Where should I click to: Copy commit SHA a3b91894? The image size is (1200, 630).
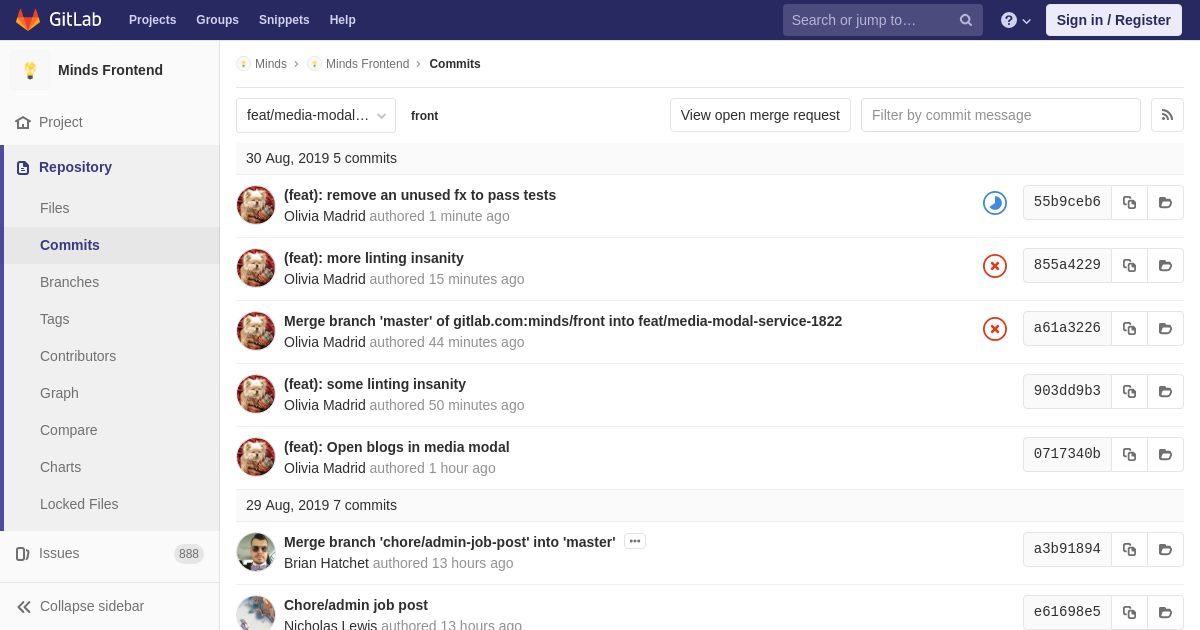[x=1129, y=549]
